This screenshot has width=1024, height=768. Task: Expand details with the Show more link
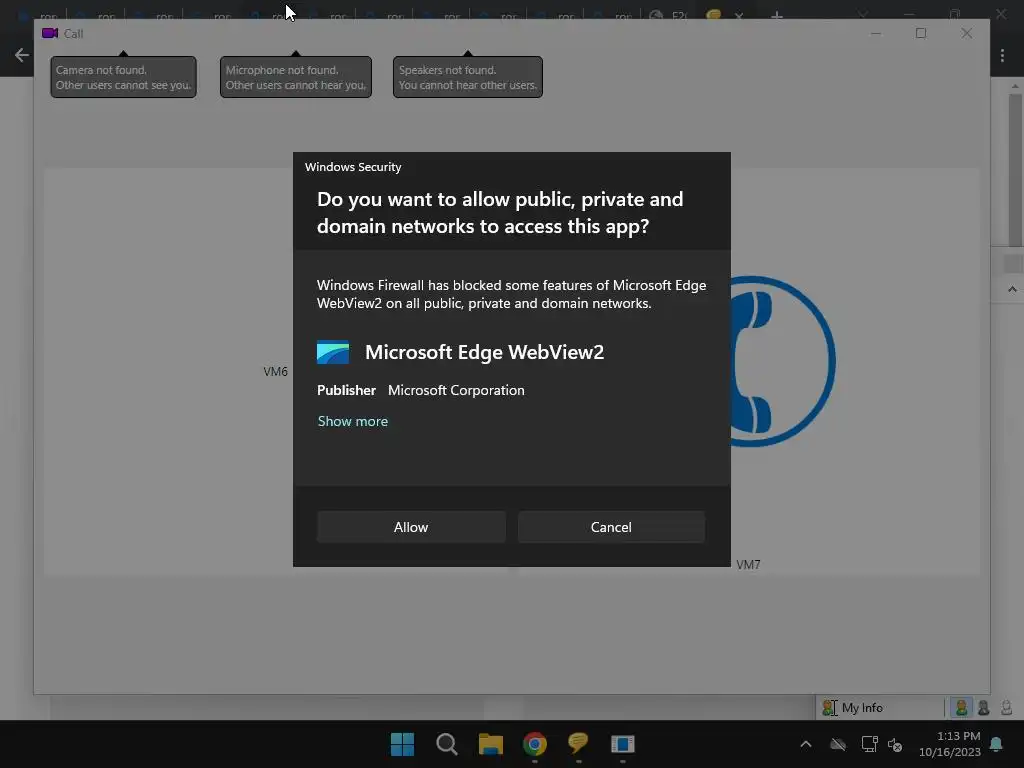tap(353, 421)
